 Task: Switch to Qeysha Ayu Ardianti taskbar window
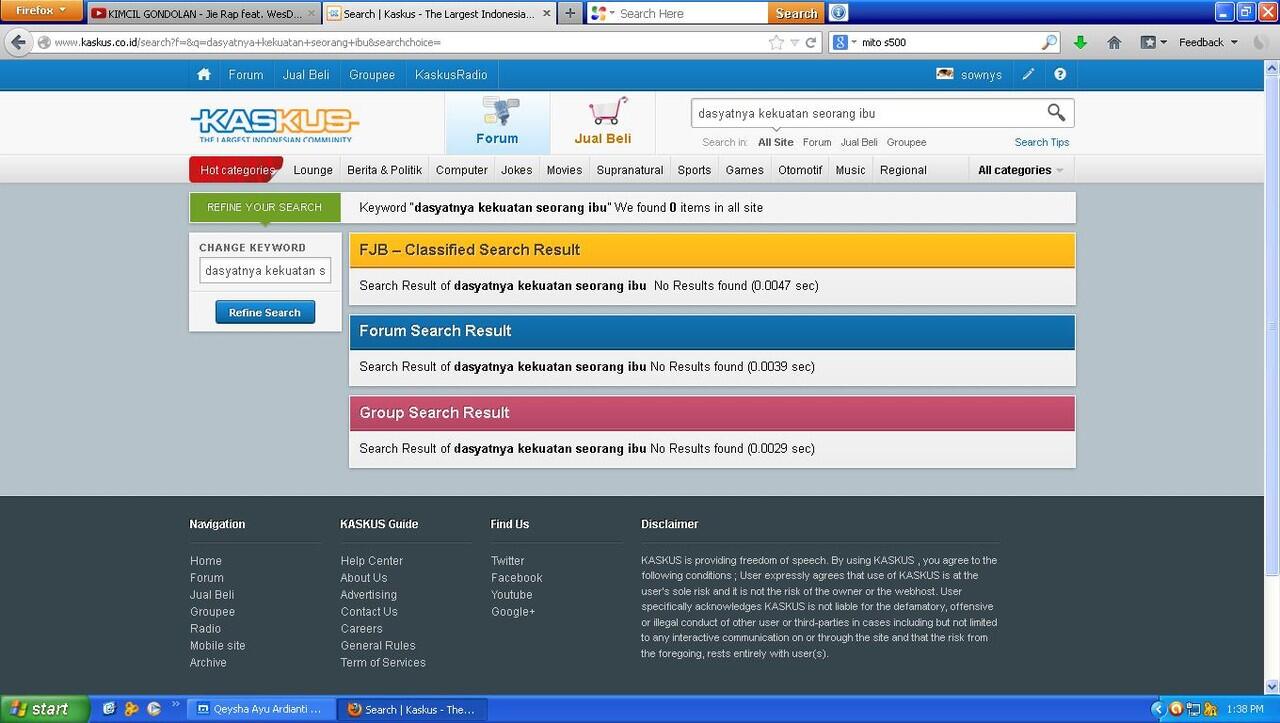click(261, 709)
